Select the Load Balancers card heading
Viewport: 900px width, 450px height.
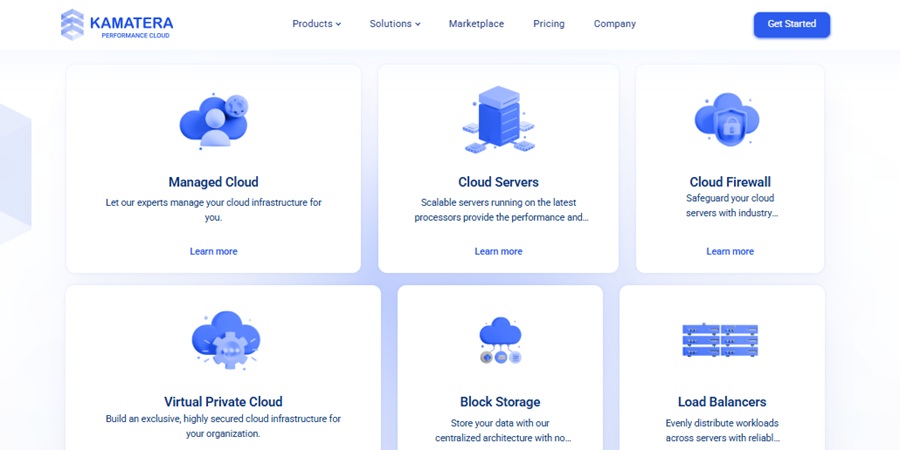722,402
